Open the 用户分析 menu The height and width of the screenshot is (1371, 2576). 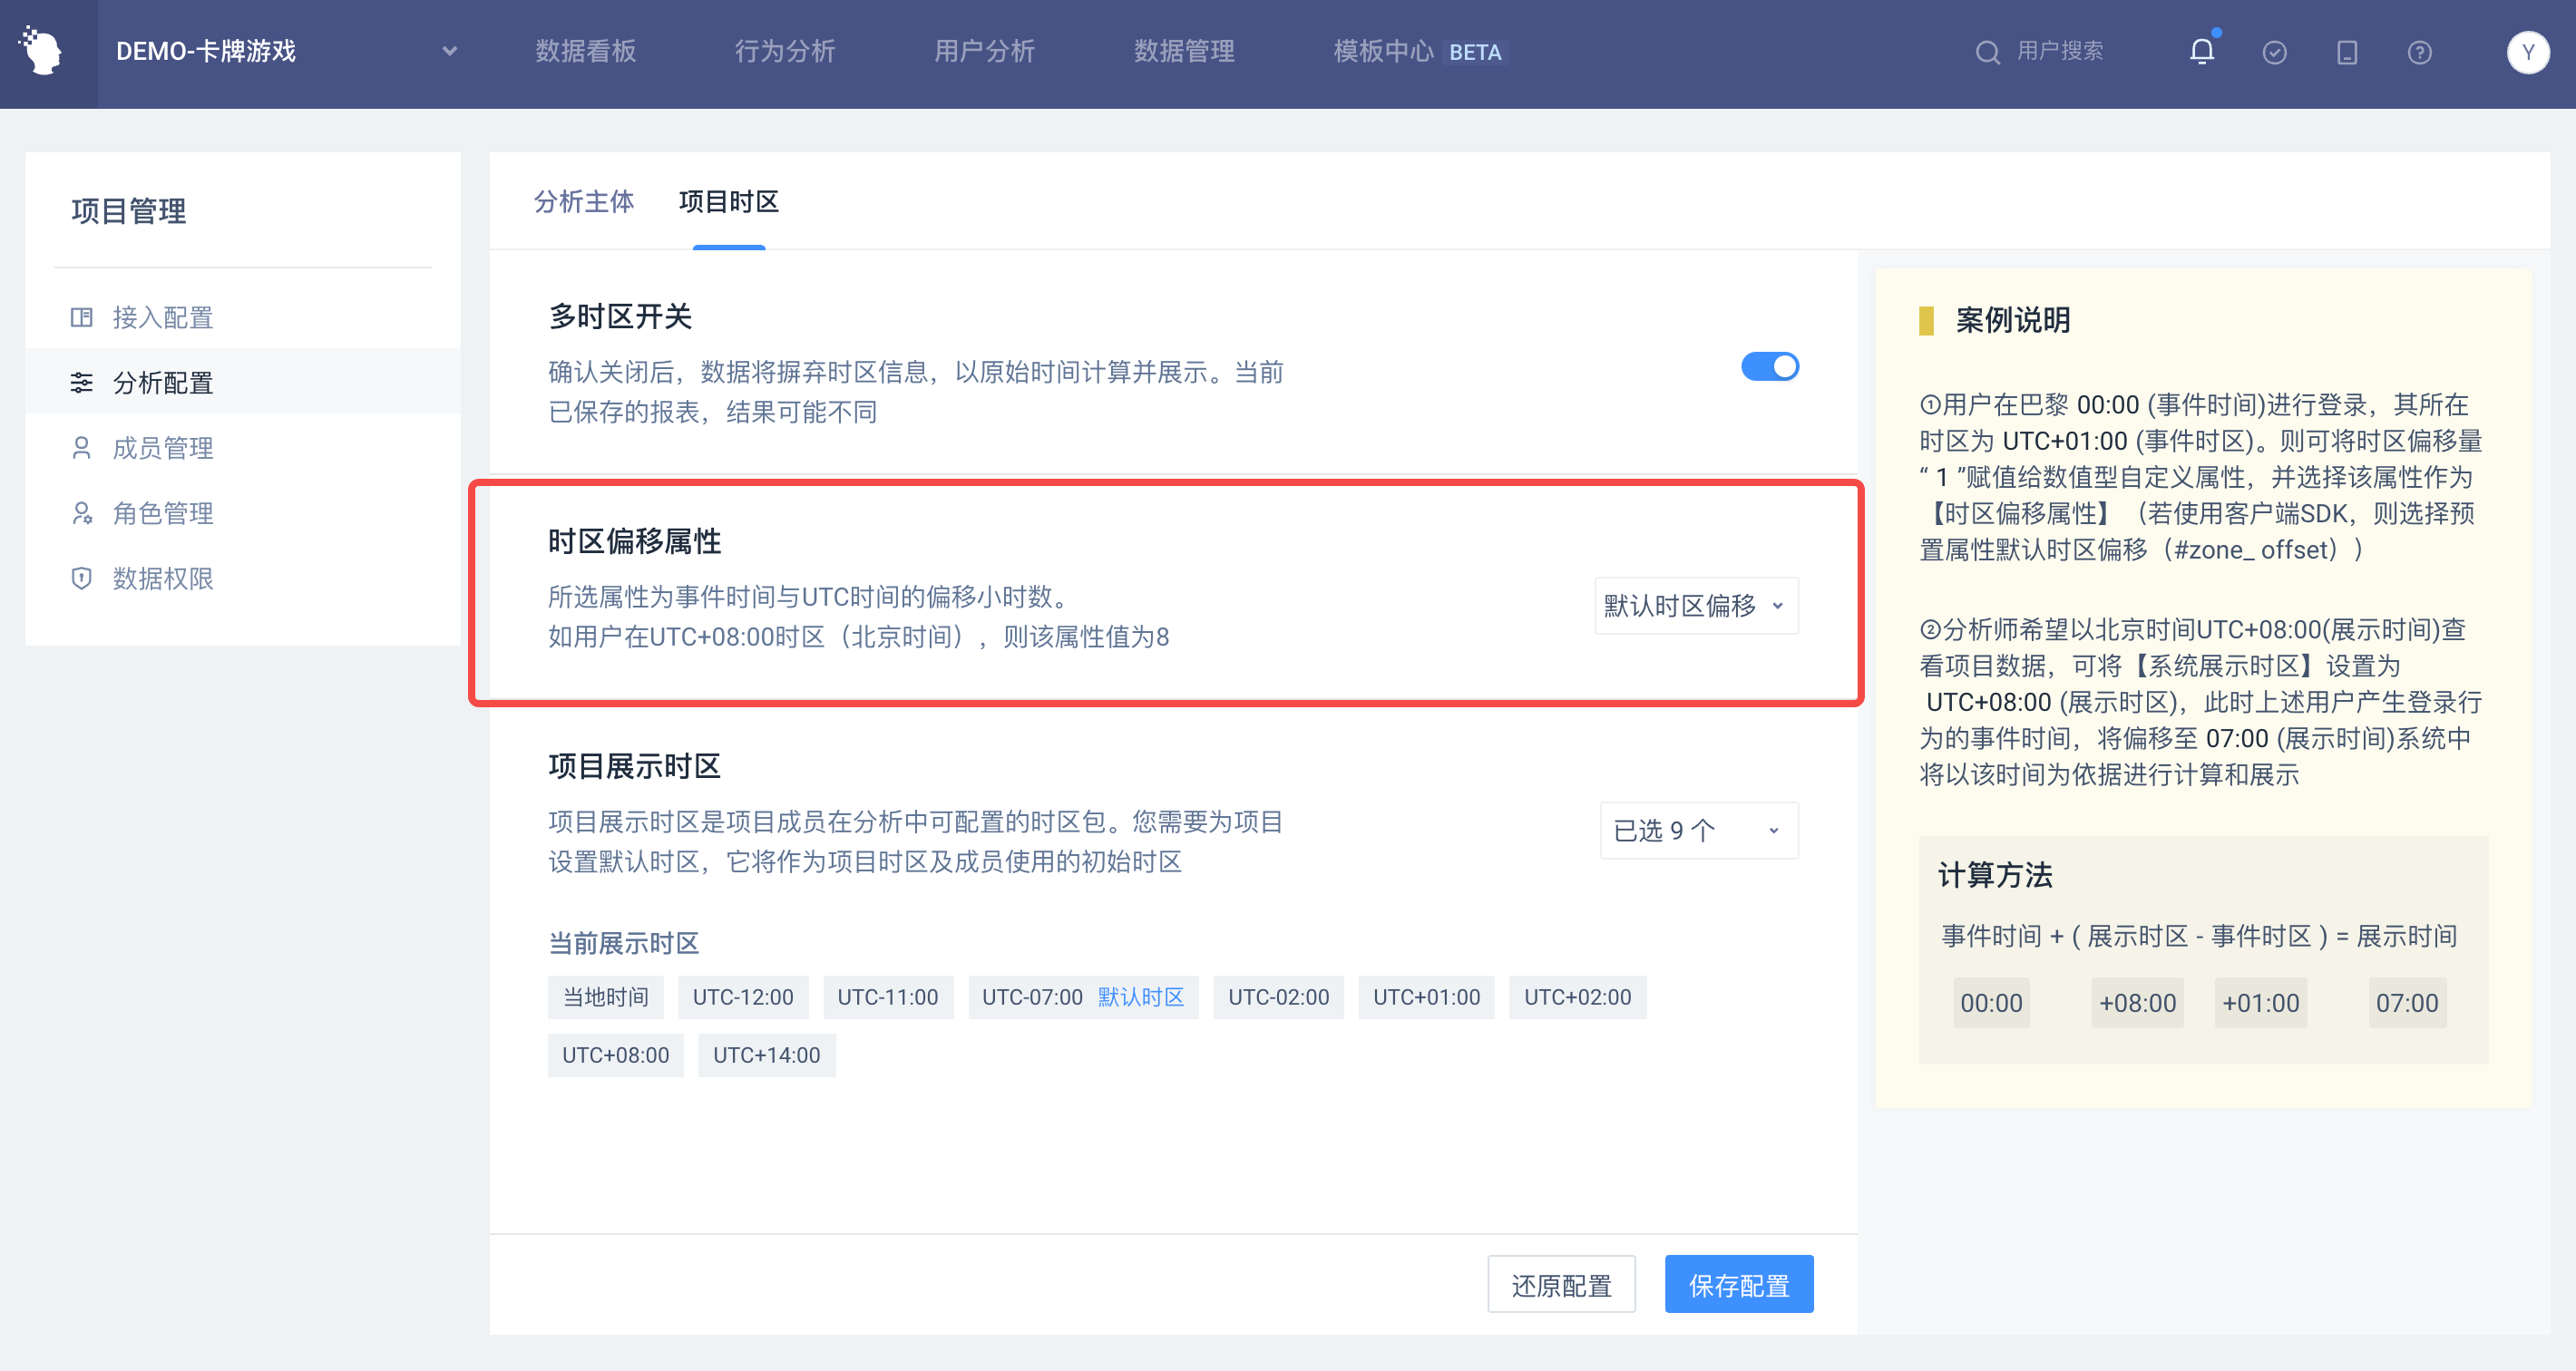click(984, 51)
